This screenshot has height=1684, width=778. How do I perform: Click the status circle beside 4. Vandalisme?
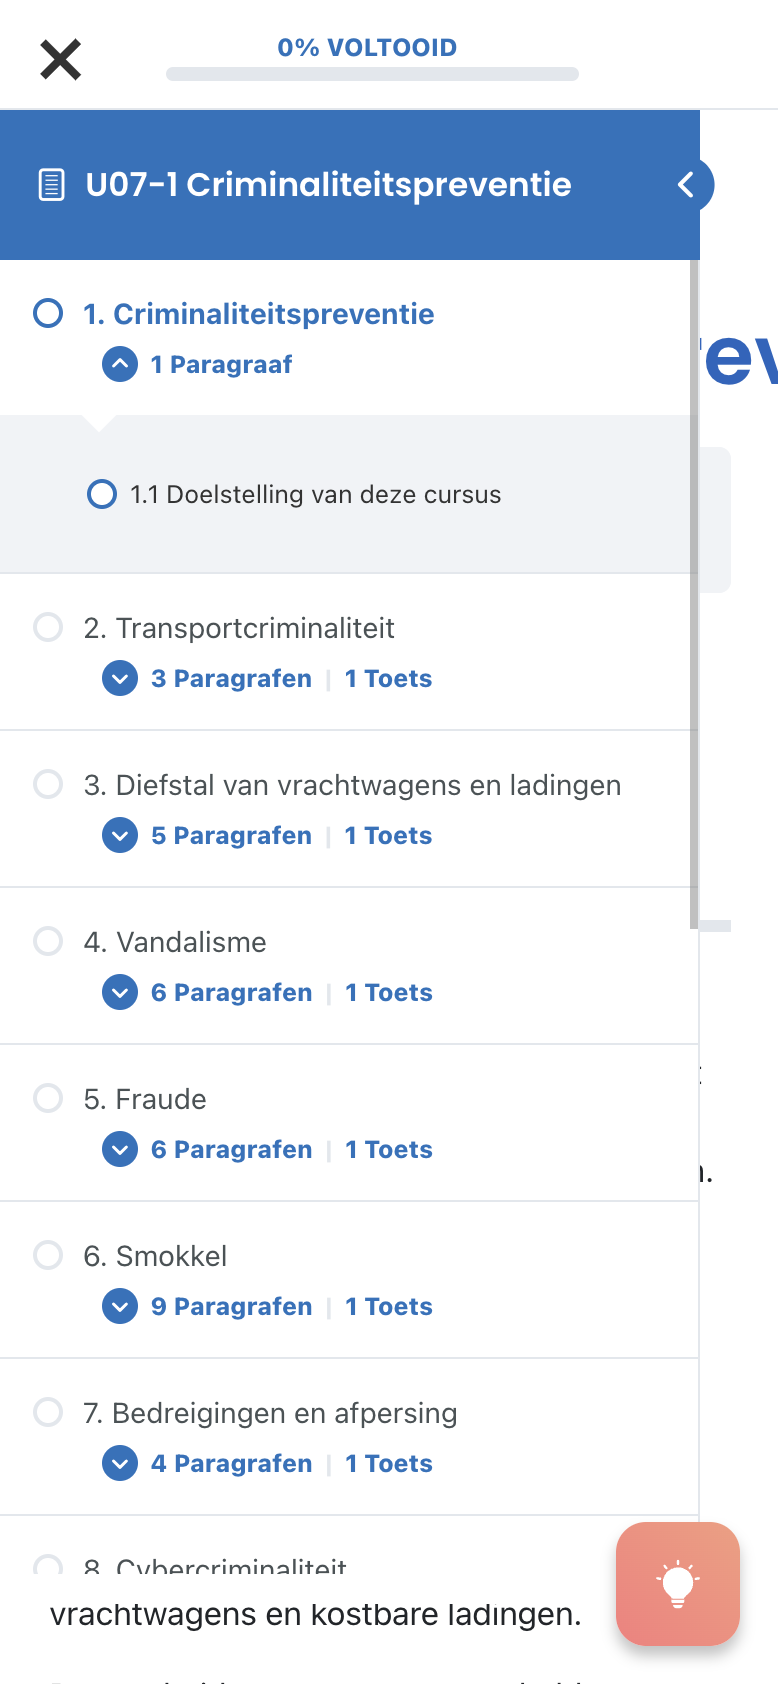coord(48,941)
